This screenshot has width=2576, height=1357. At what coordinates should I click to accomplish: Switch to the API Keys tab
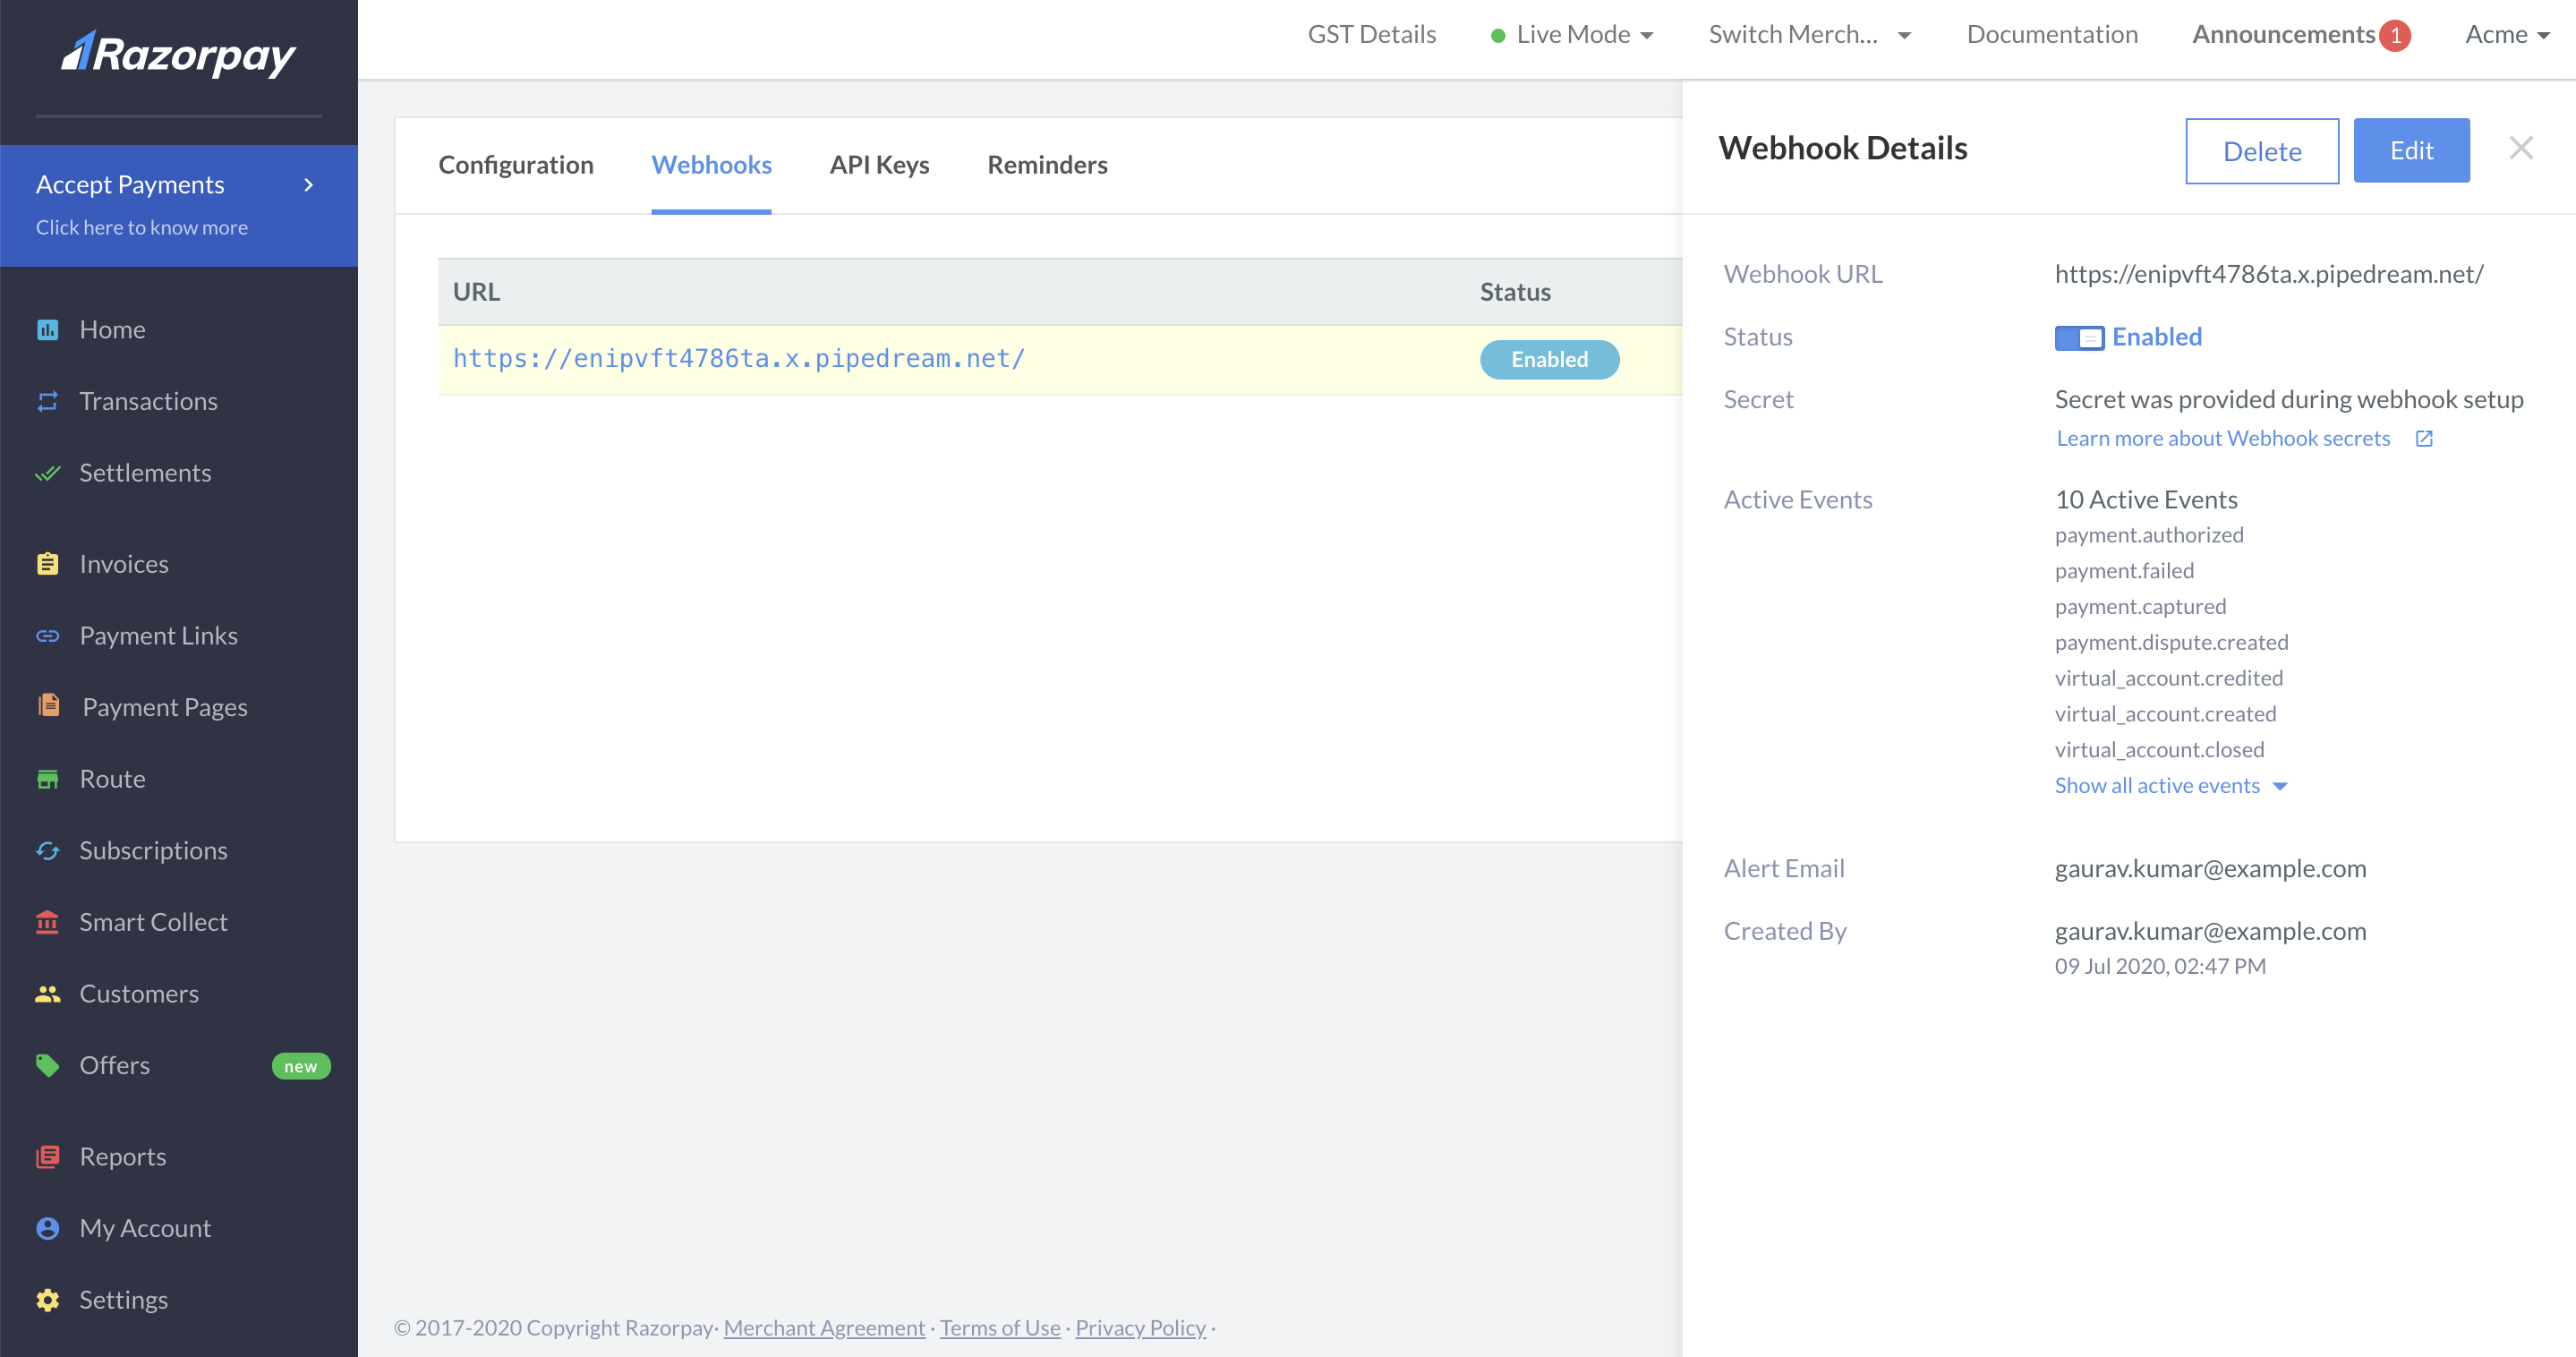(879, 164)
